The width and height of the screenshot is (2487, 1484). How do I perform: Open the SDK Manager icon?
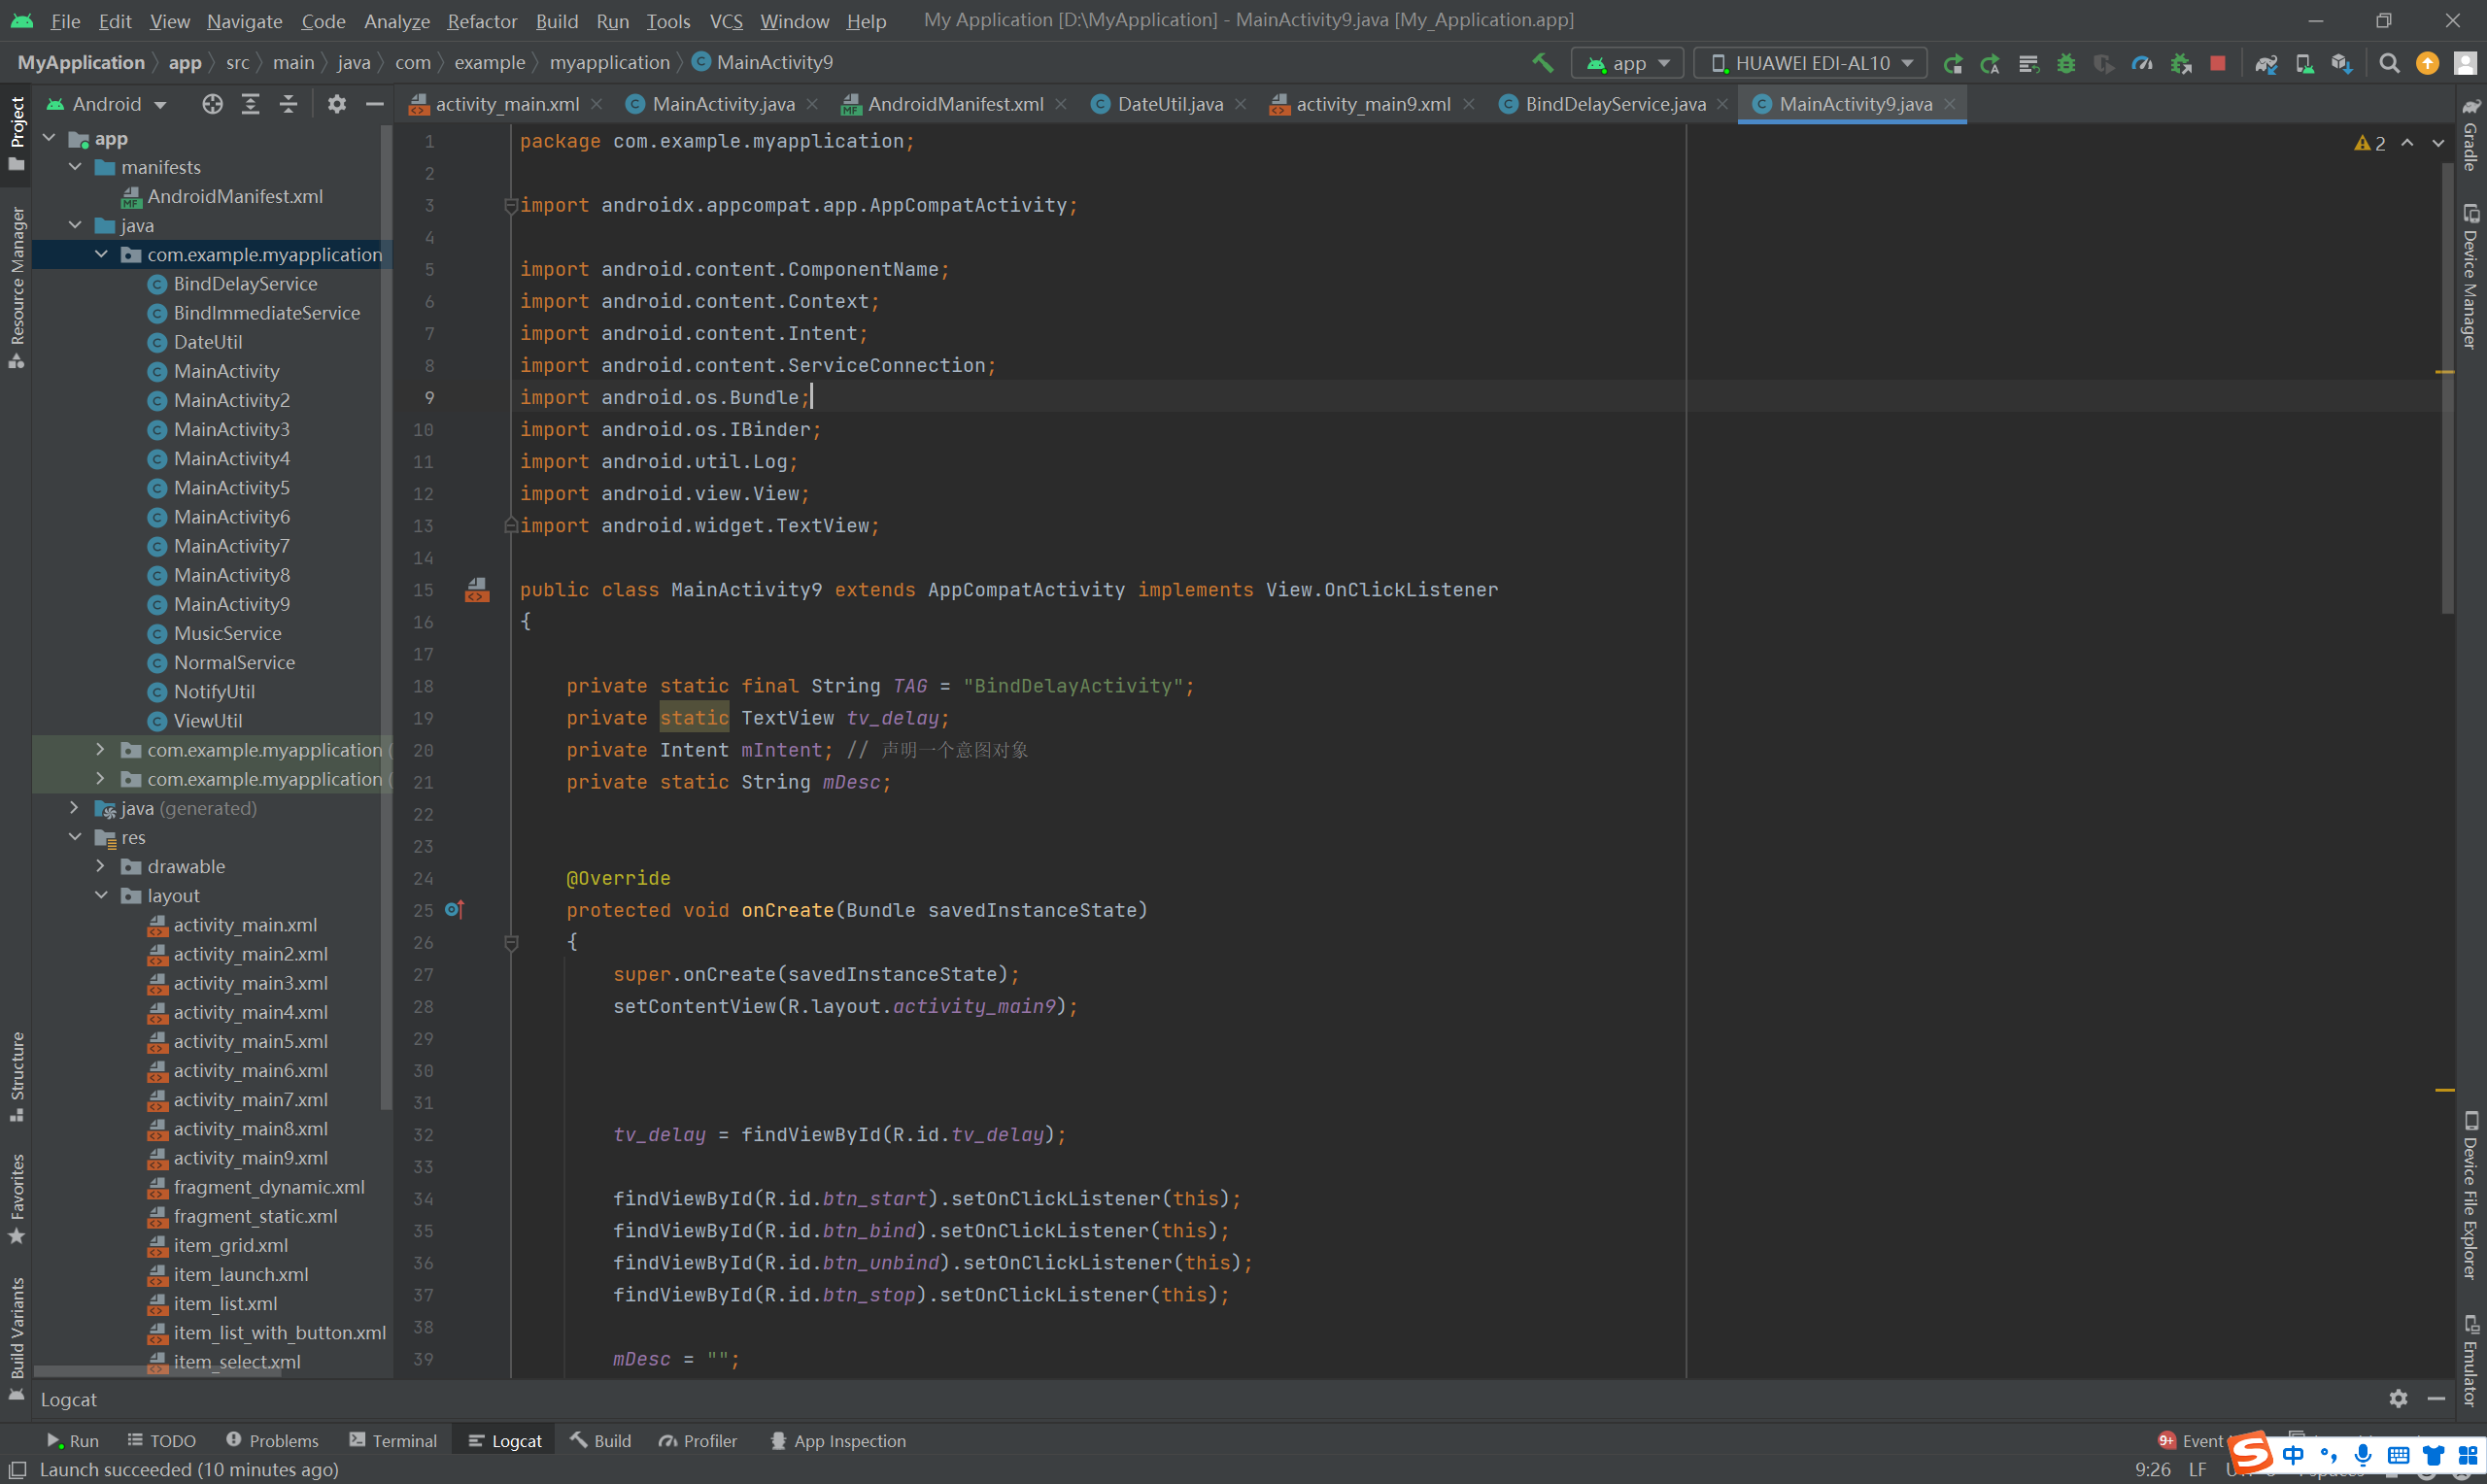2341,63
